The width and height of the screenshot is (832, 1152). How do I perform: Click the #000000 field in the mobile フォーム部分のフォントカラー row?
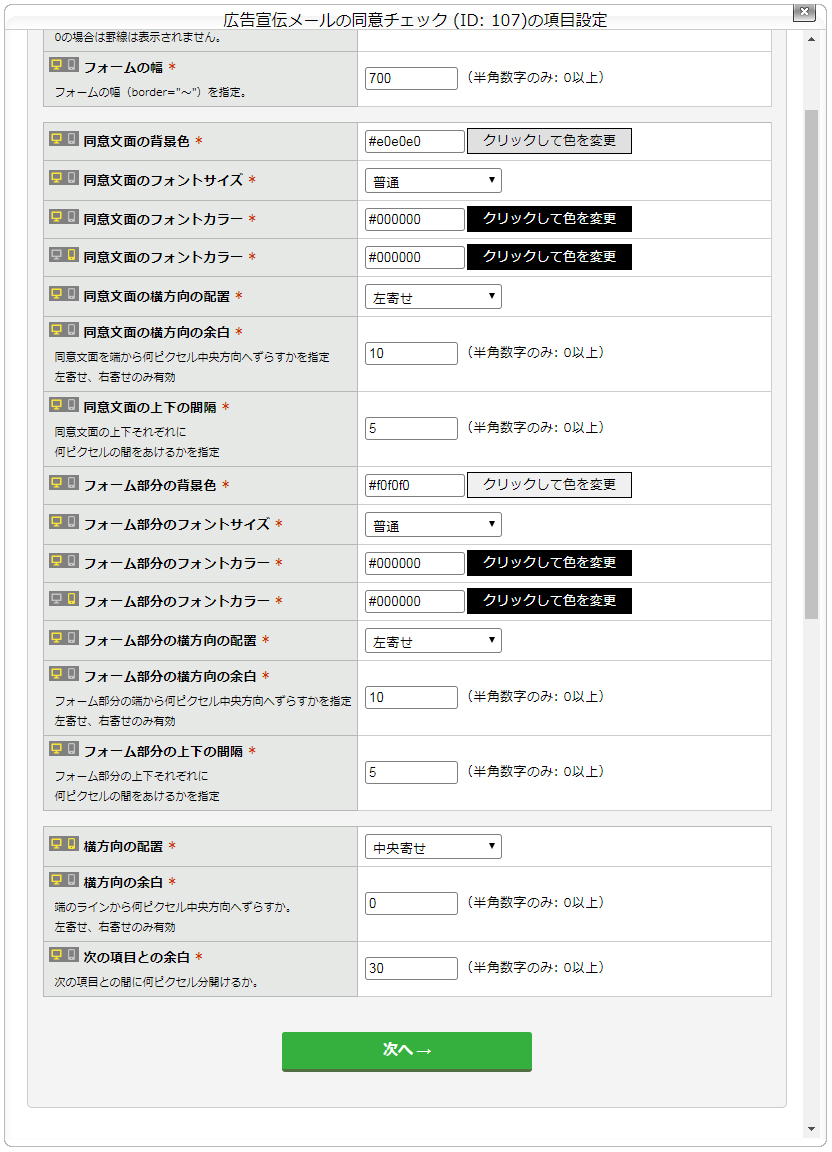click(x=415, y=601)
